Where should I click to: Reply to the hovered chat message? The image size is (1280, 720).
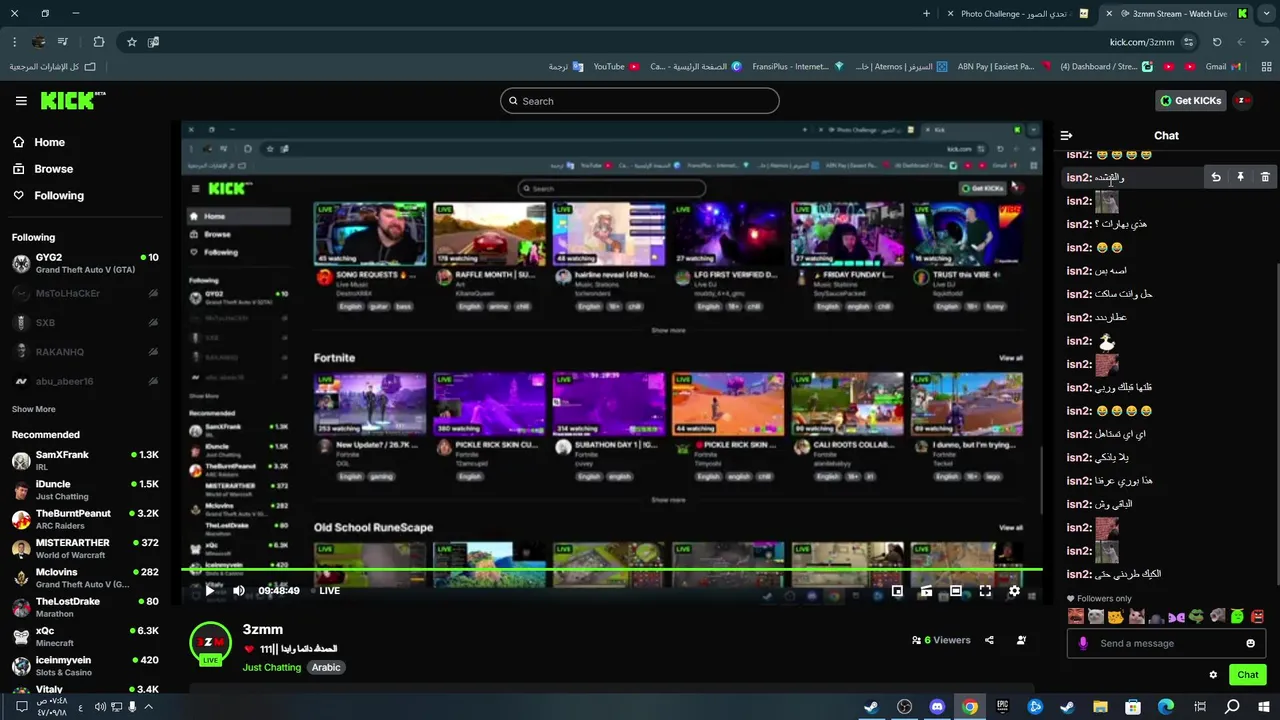click(1216, 177)
